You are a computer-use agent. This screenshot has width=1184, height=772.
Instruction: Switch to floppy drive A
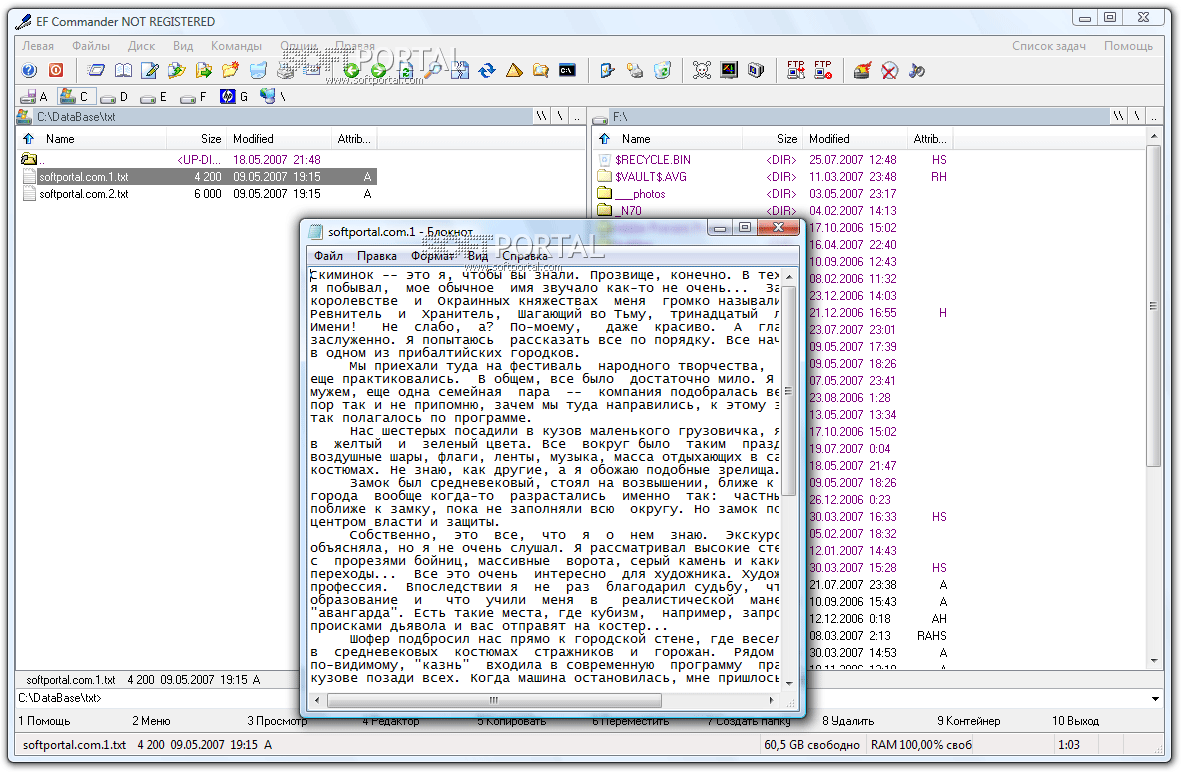pos(34,97)
